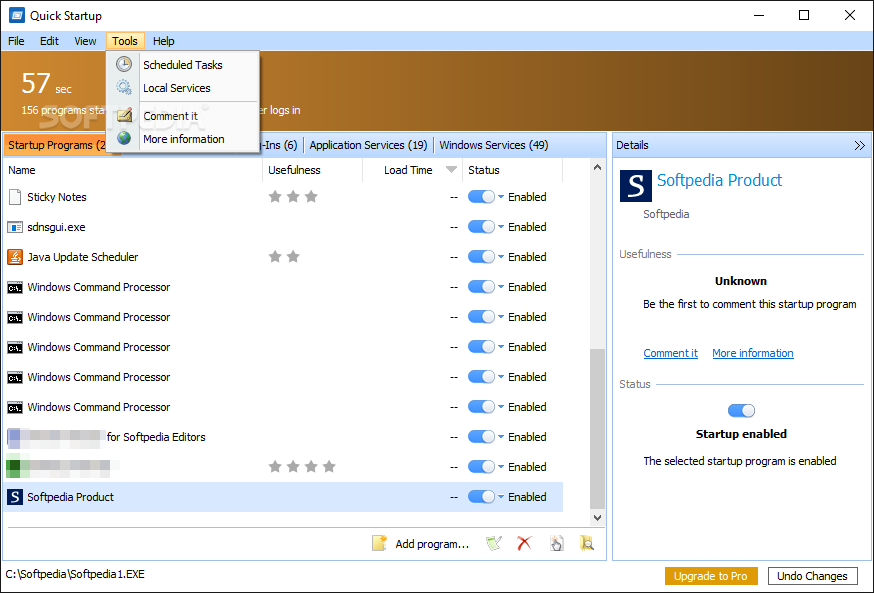Open status dropdown for four-star blurred entry
This screenshot has height=593, width=874.
(x=501, y=467)
